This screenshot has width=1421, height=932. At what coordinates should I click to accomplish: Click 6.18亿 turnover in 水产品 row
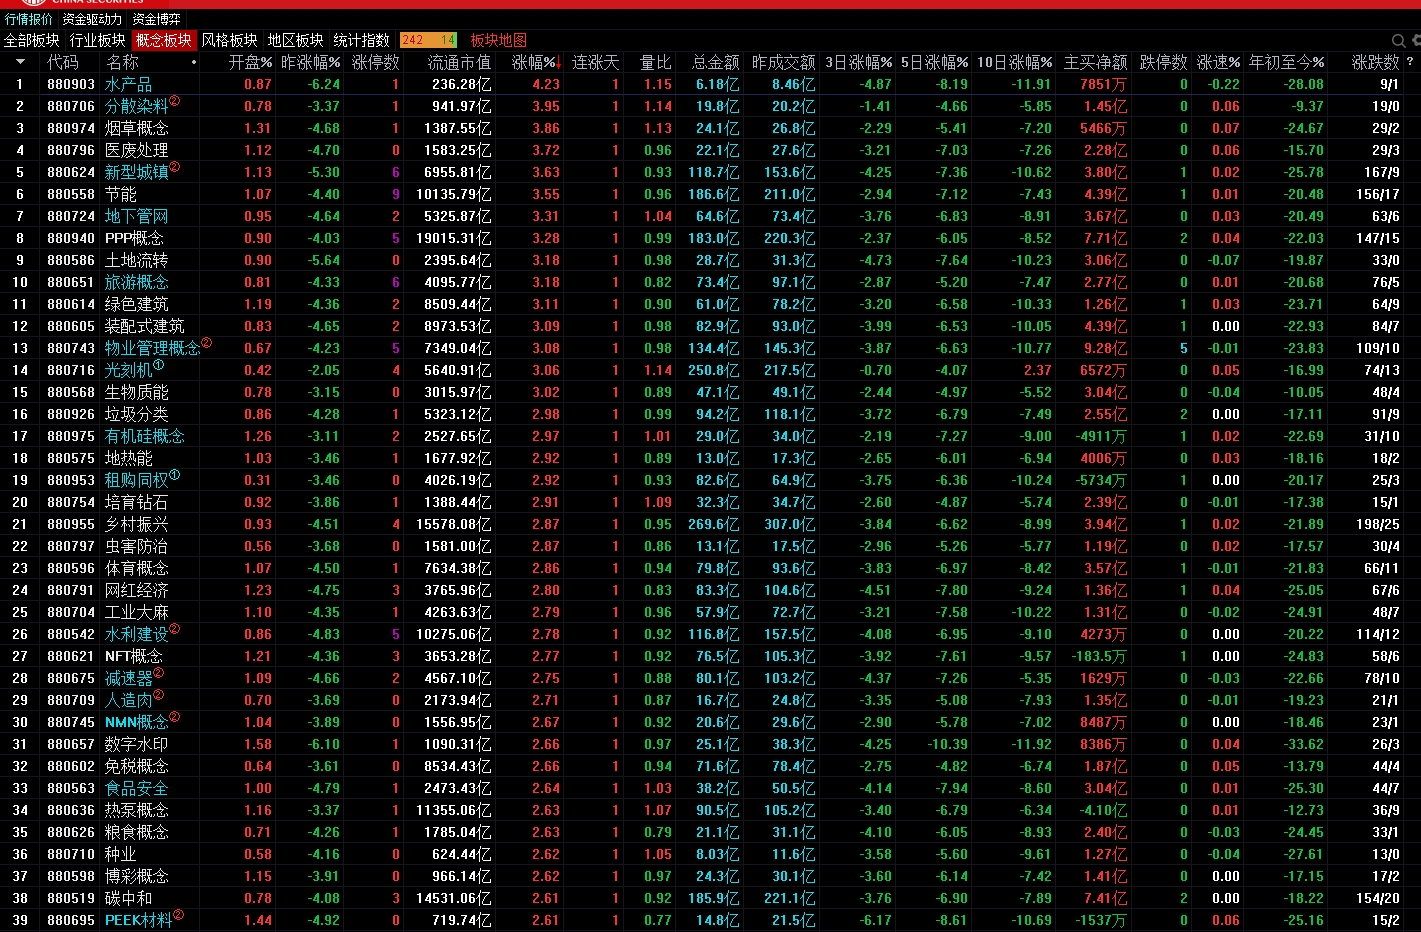(x=718, y=84)
